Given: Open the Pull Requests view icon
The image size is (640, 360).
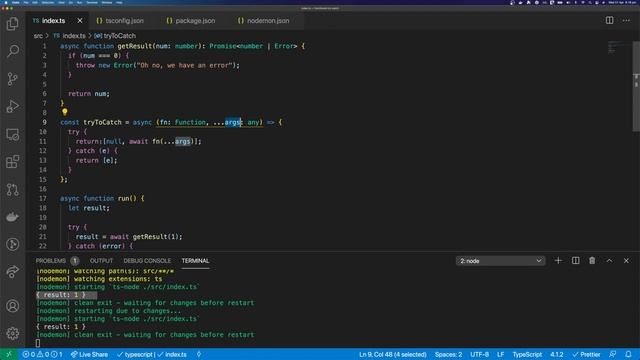Looking at the screenshot, I should tap(13, 189).
